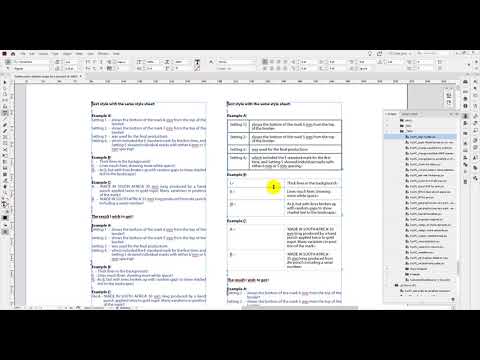Click the lightbulb Learn icon
The height and width of the screenshot is (360, 480).
[x=370, y=53]
